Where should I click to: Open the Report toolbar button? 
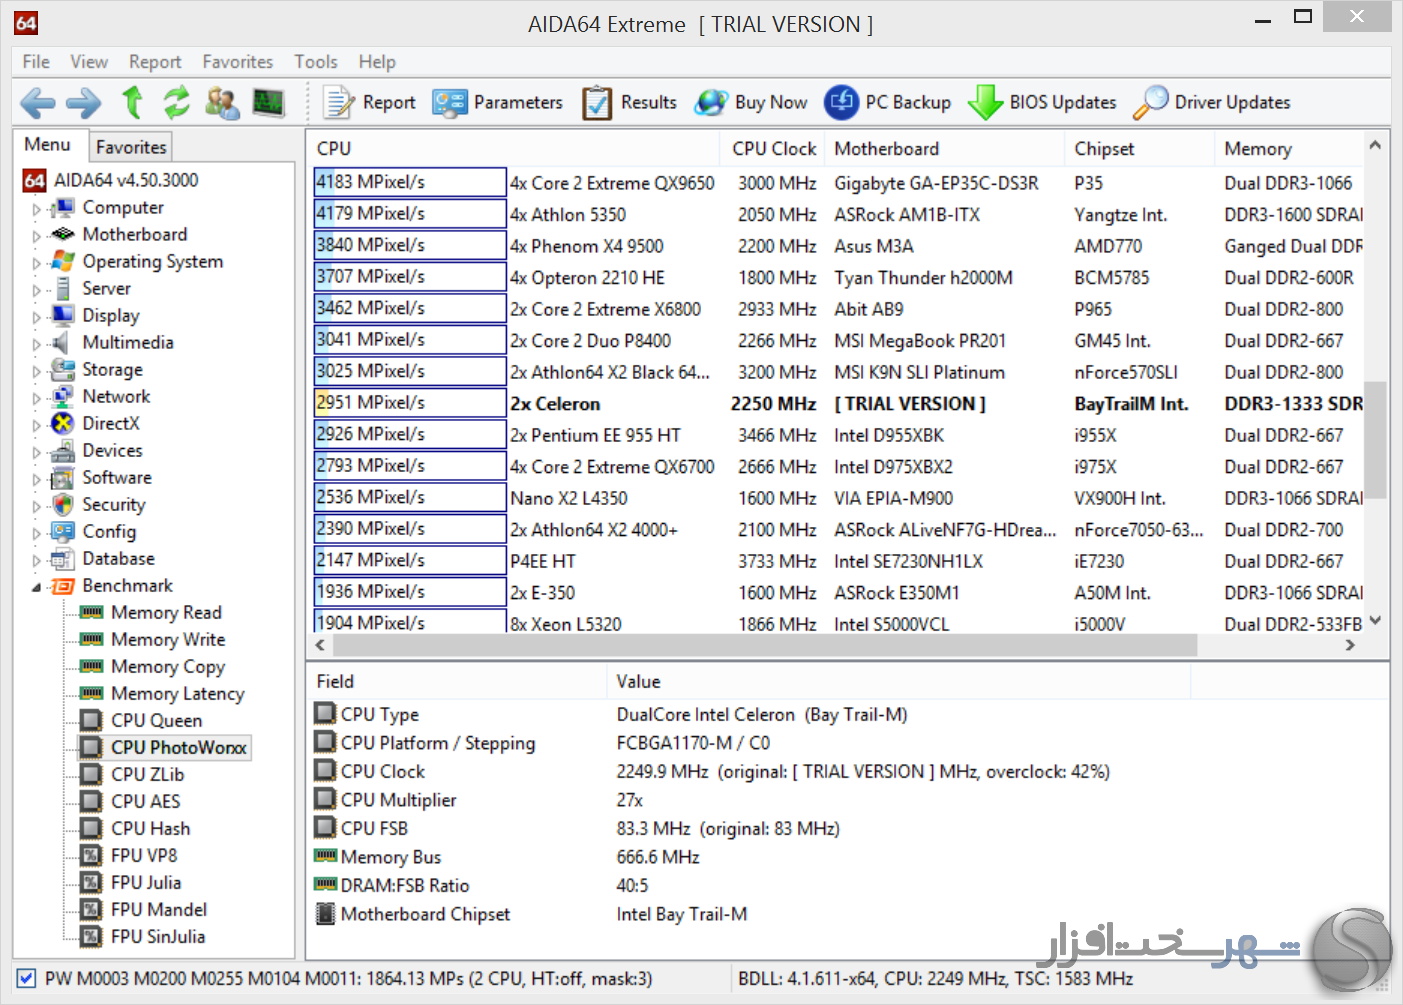pyautogui.click(x=369, y=102)
